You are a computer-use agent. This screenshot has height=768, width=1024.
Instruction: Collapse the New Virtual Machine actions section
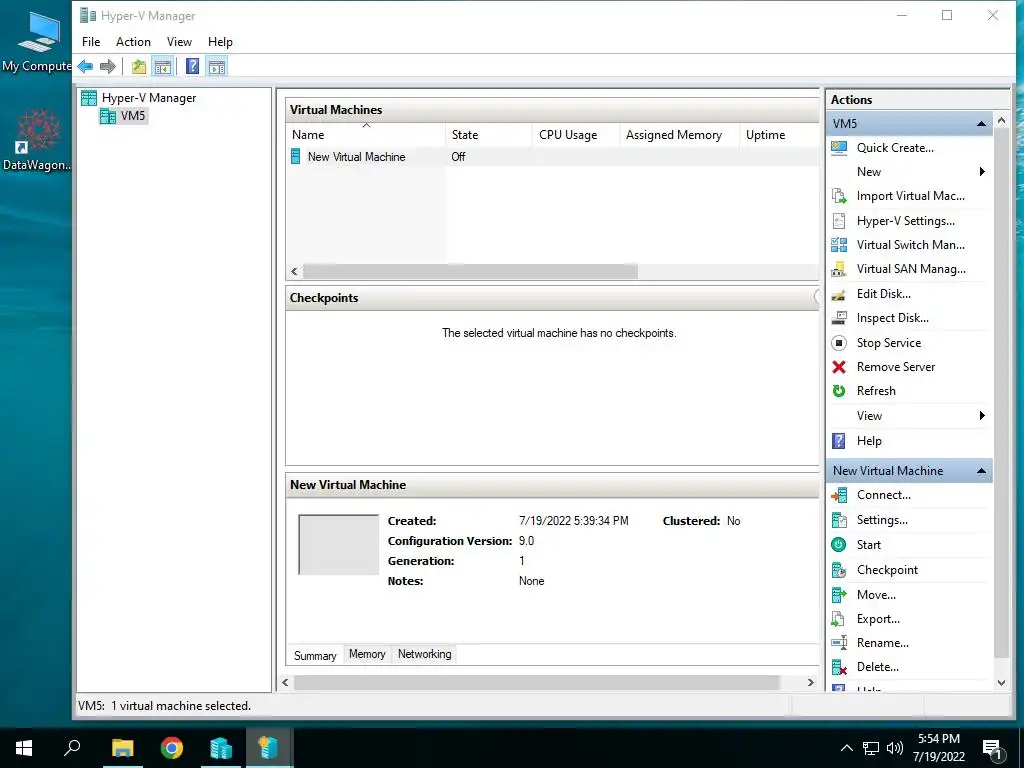981,471
